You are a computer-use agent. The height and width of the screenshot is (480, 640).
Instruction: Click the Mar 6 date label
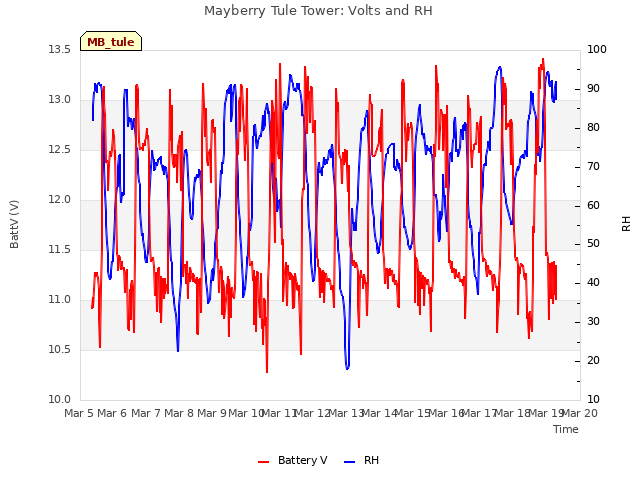[112, 413]
